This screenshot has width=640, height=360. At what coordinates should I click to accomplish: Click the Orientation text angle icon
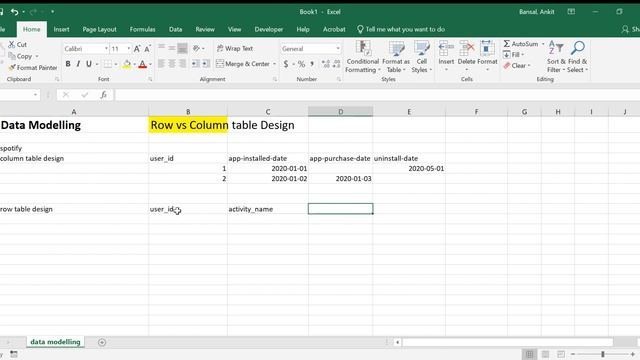click(x=196, y=49)
